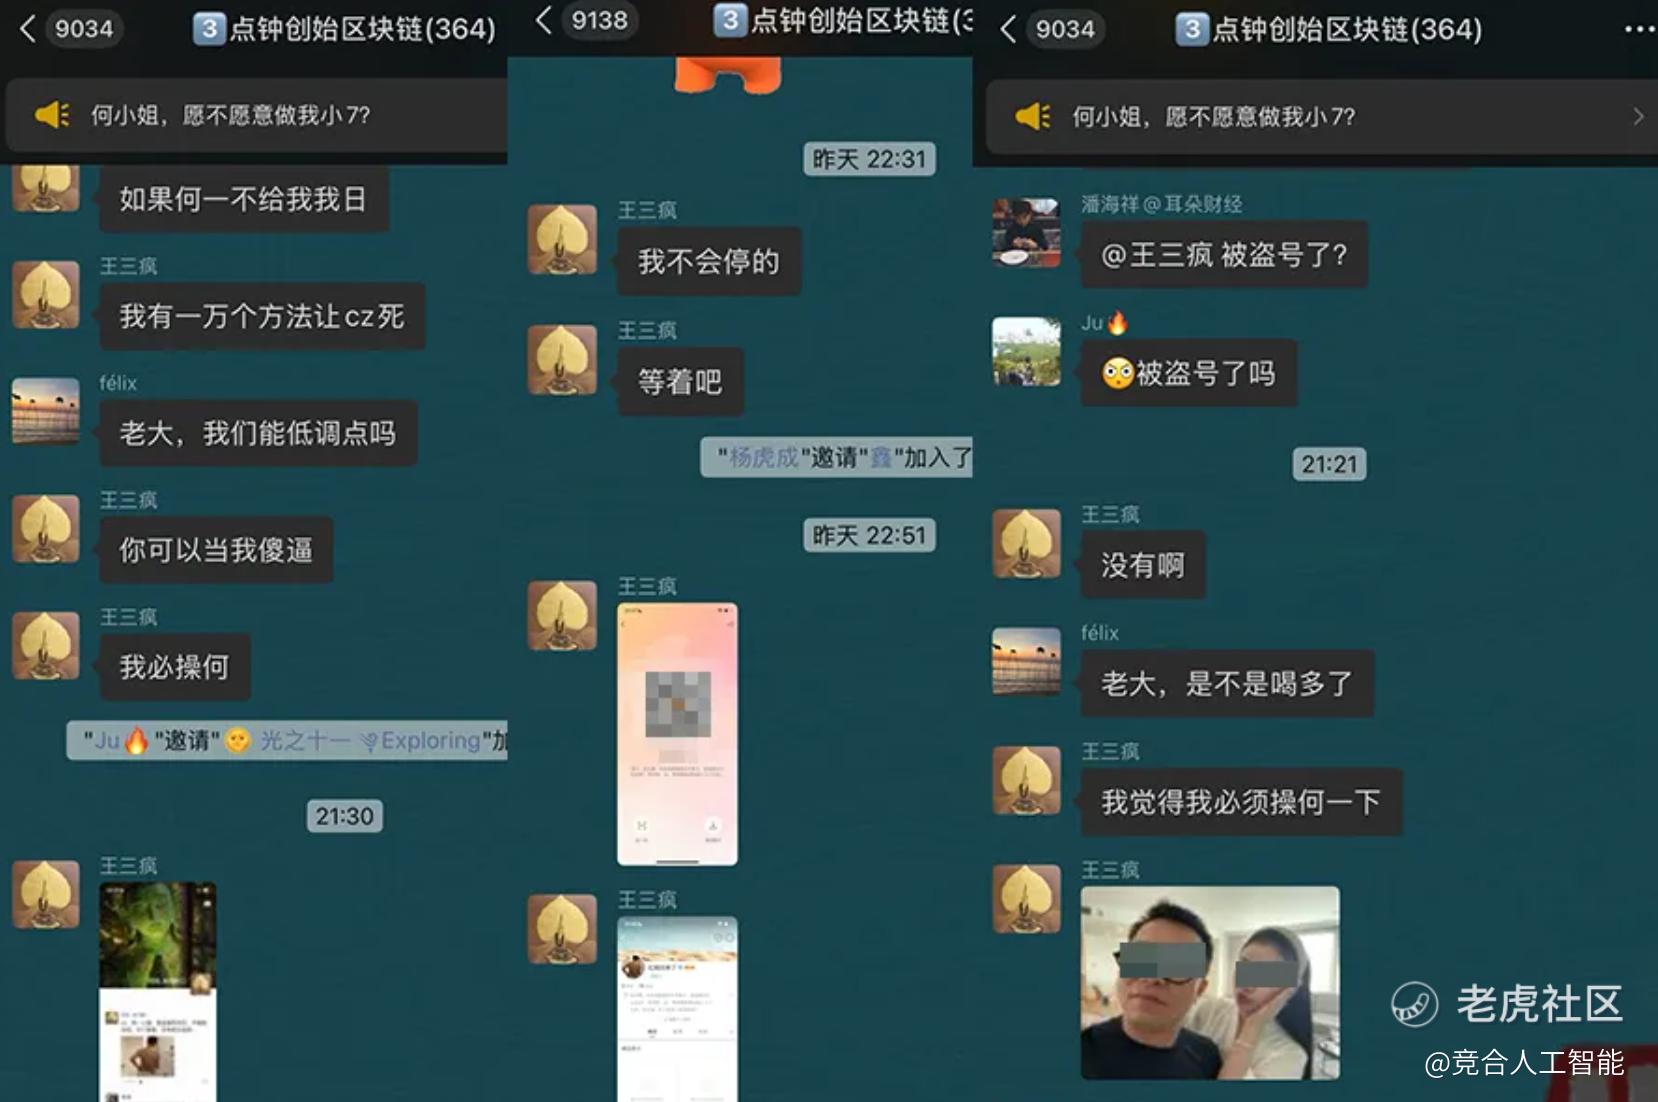The width and height of the screenshot is (1658, 1102).
Task: Open félix's avatar beside "老大，是不是喝多了"
Action: click(x=1026, y=661)
